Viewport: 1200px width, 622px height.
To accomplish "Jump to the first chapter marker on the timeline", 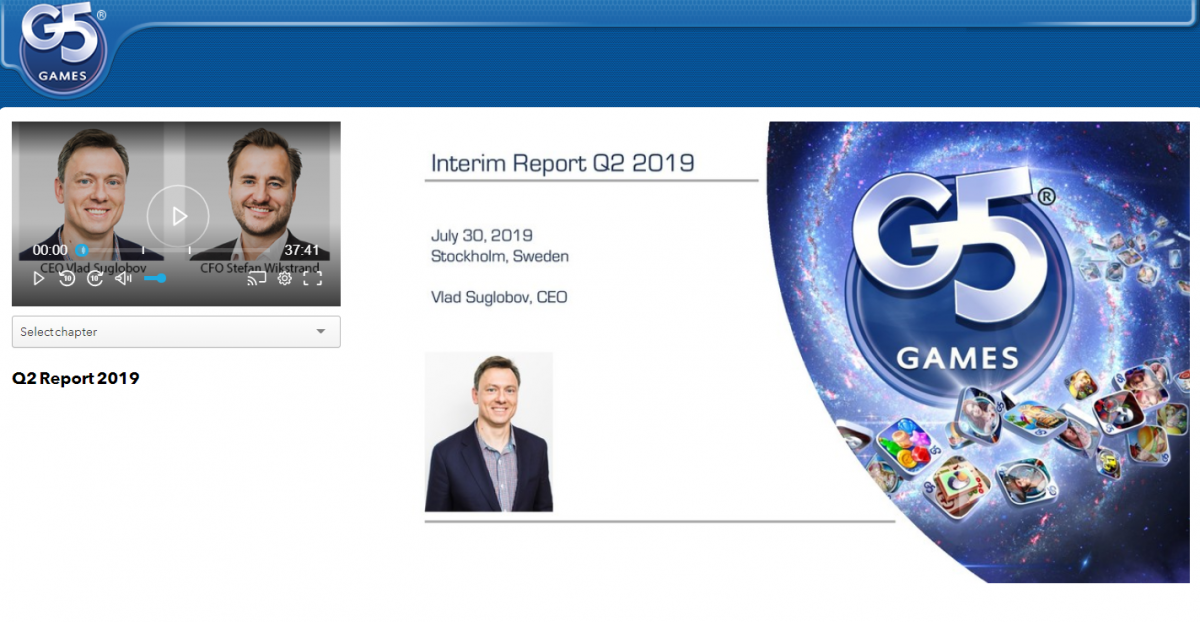I will (143, 250).
